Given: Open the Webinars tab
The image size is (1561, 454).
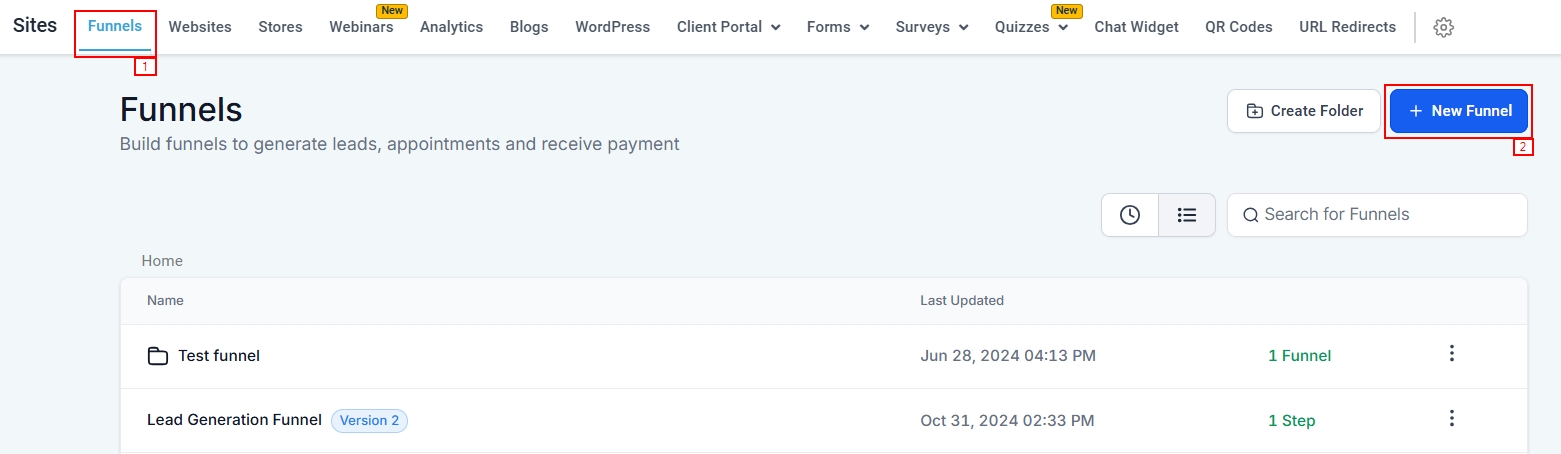Looking at the screenshot, I should [x=361, y=27].
